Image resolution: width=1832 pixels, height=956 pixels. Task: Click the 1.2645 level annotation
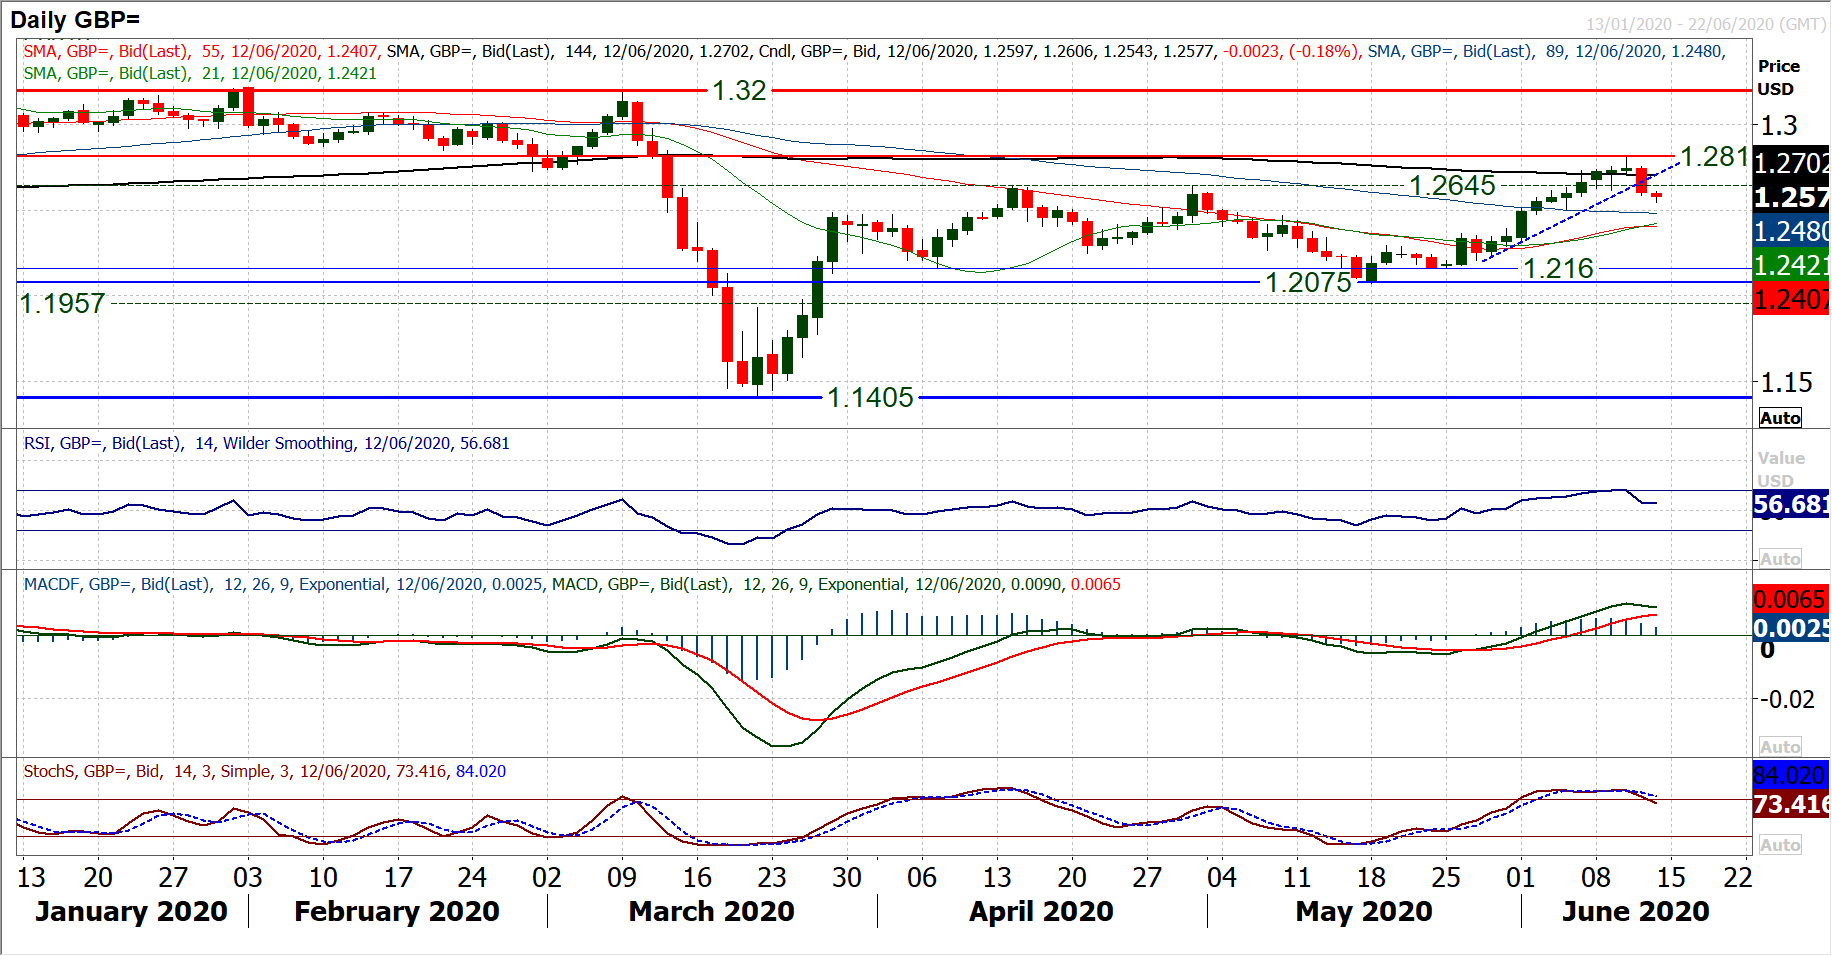1452,186
